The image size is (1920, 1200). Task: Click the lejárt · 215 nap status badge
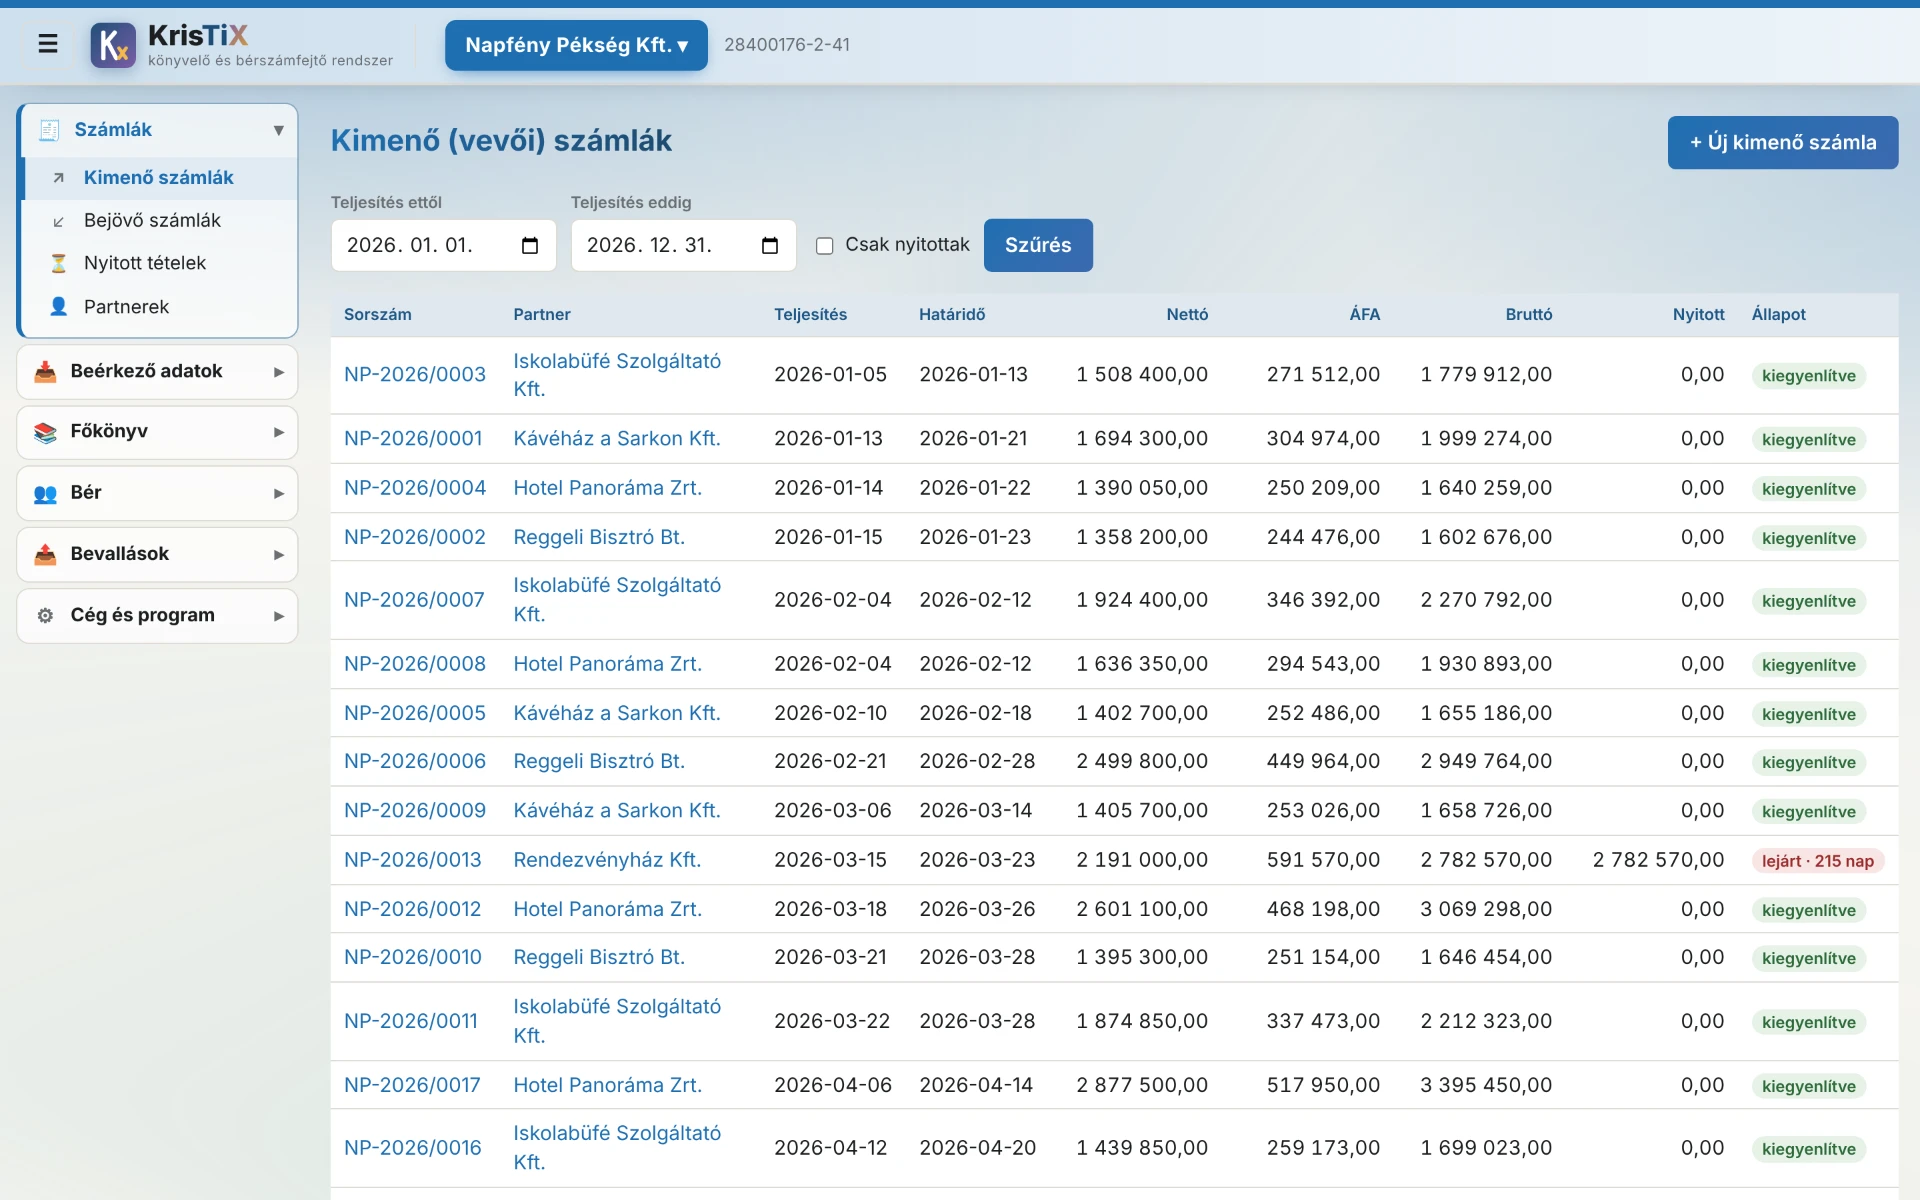click(x=1817, y=861)
